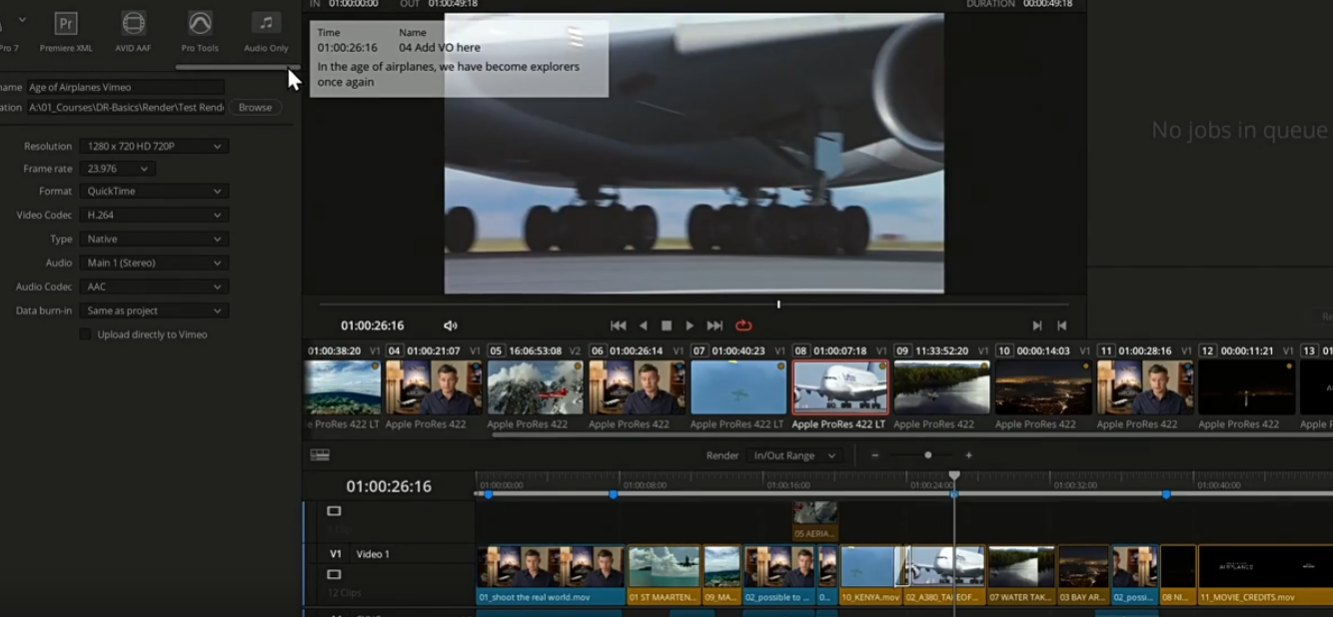Viewport: 1333px width, 617px height.
Task: Choose the Premiere XML render preset
Action: pyautogui.click(x=66, y=31)
